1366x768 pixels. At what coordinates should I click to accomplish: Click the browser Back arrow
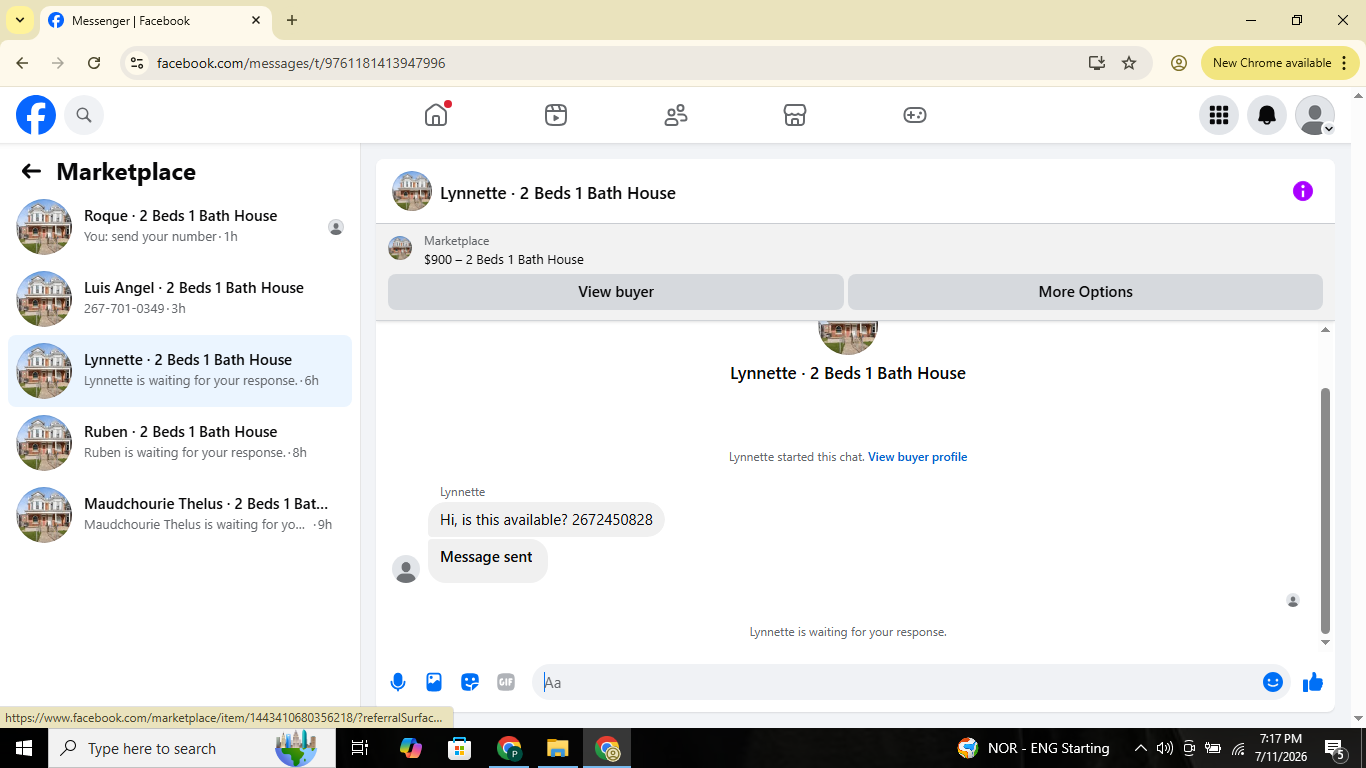pos(22,63)
